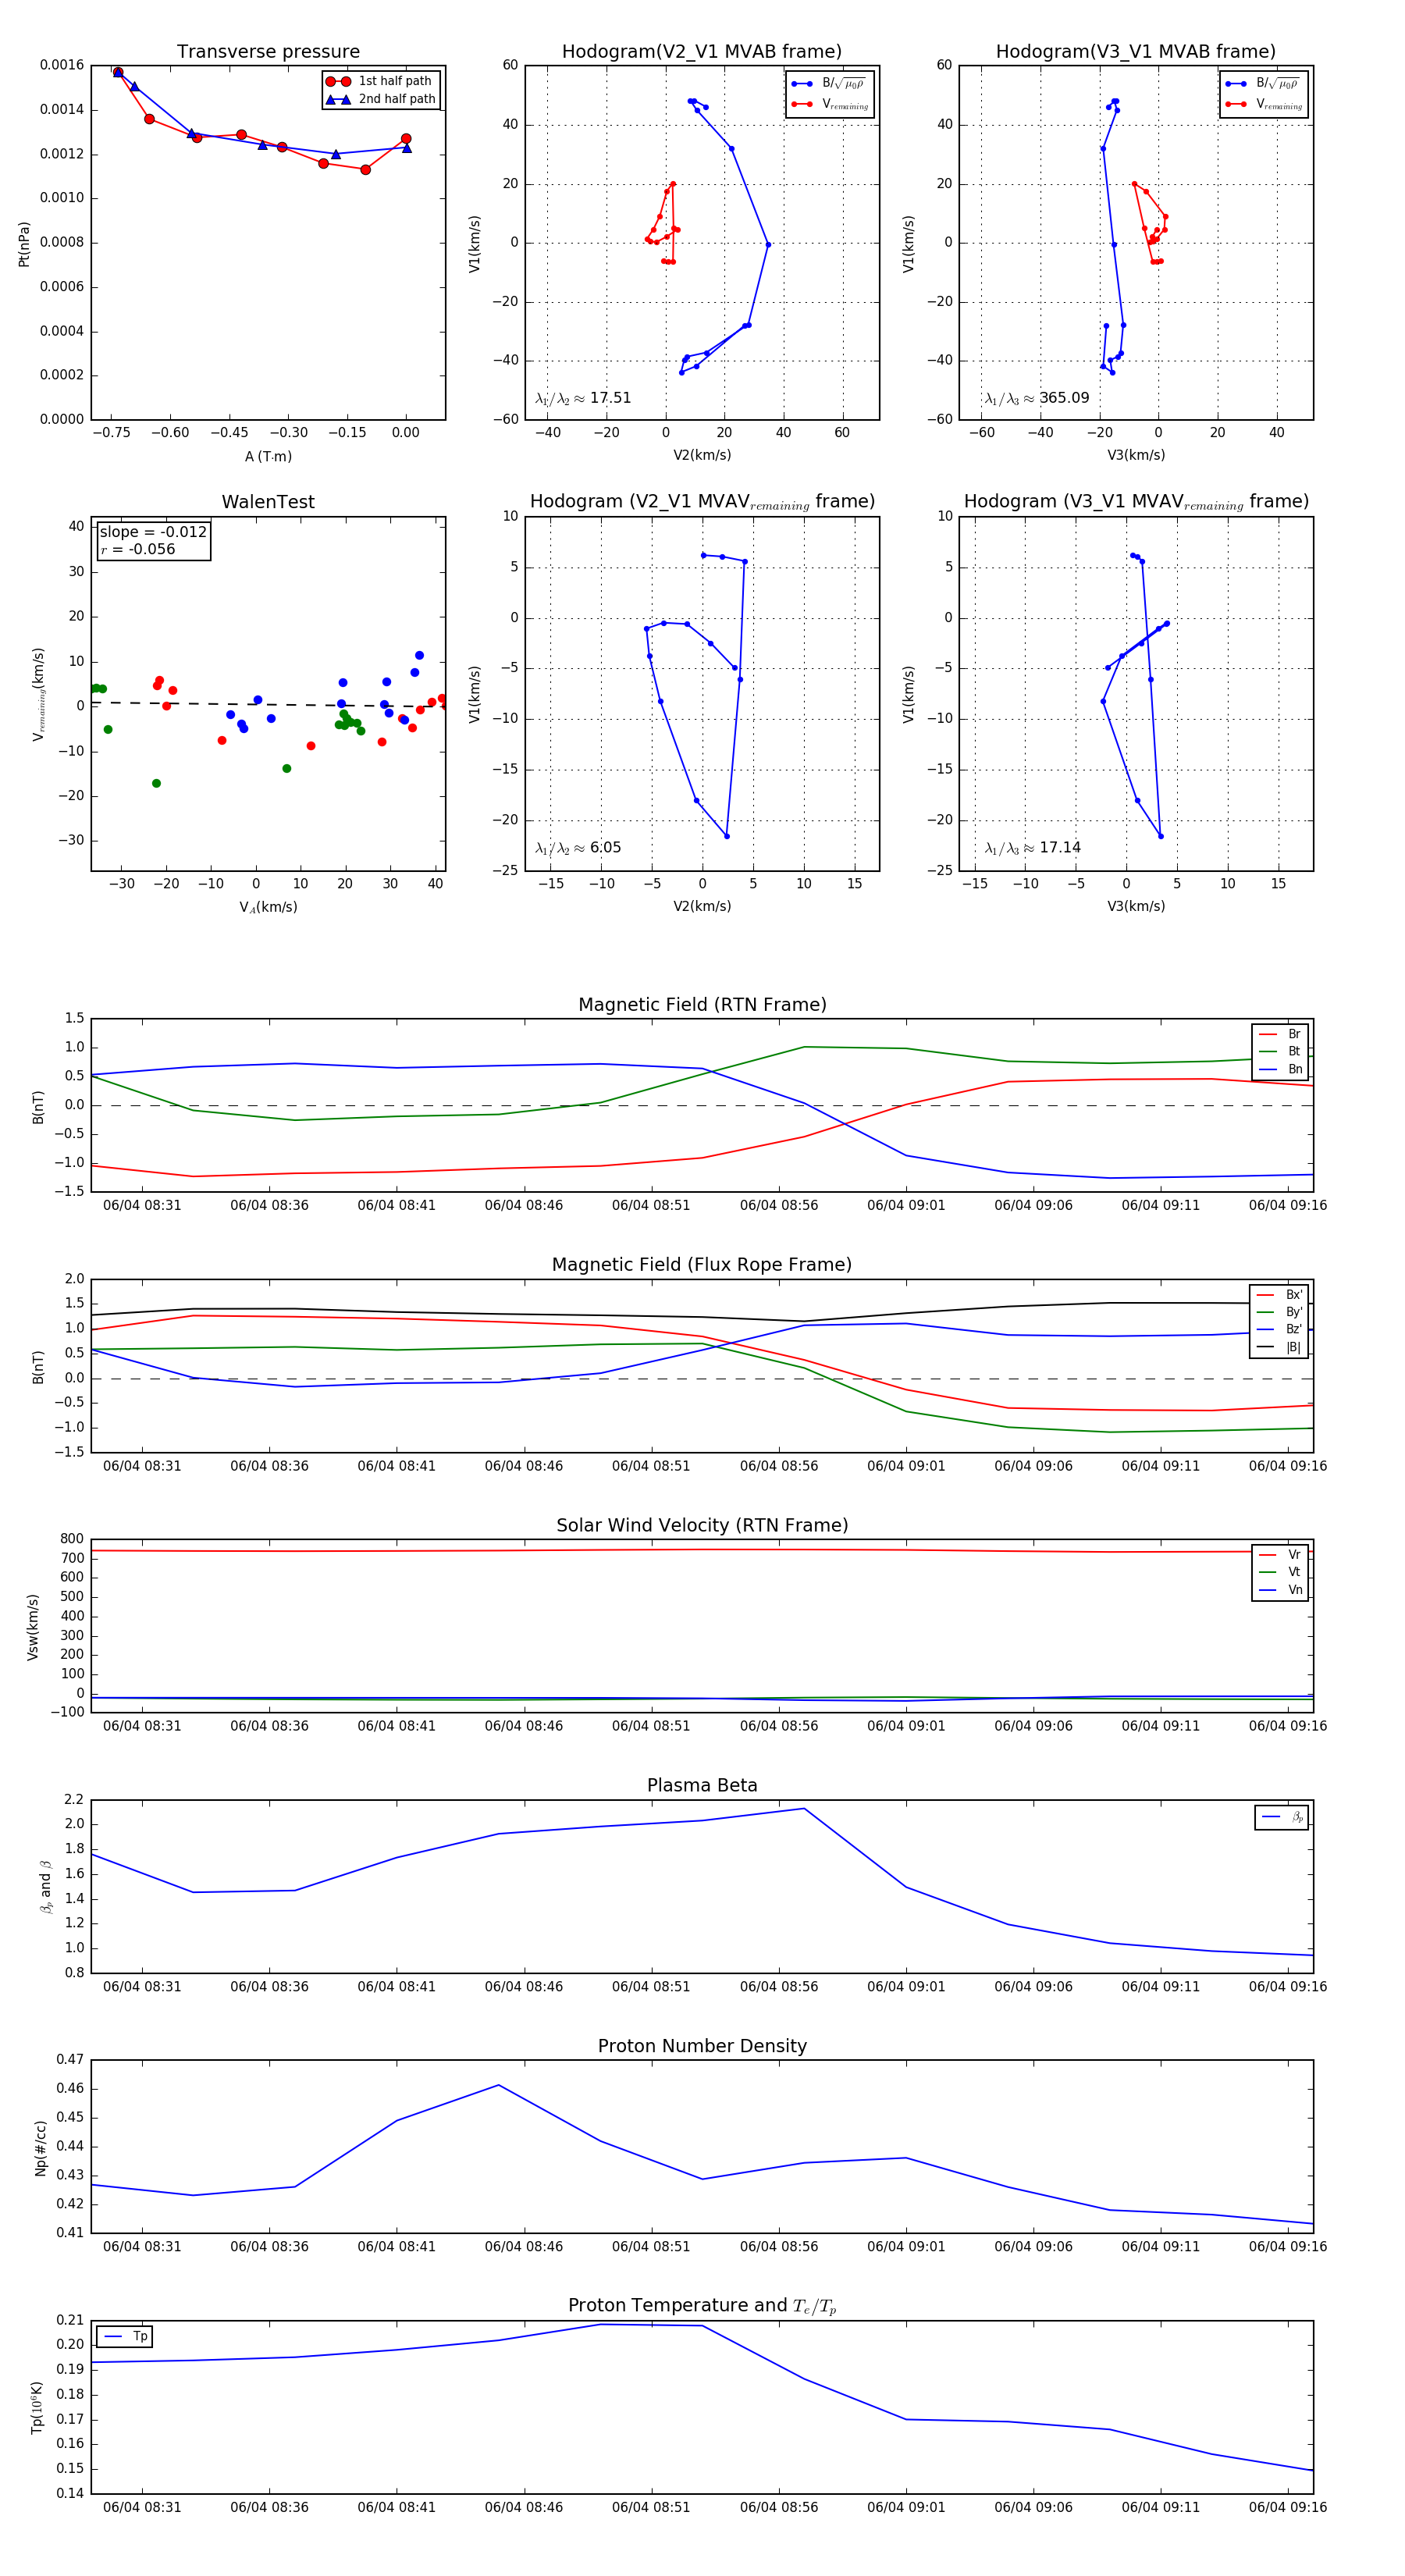Select the 'Vt' legend entry
The height and width of the screenshot is (2576, 1405).
coord(1280,1572)
